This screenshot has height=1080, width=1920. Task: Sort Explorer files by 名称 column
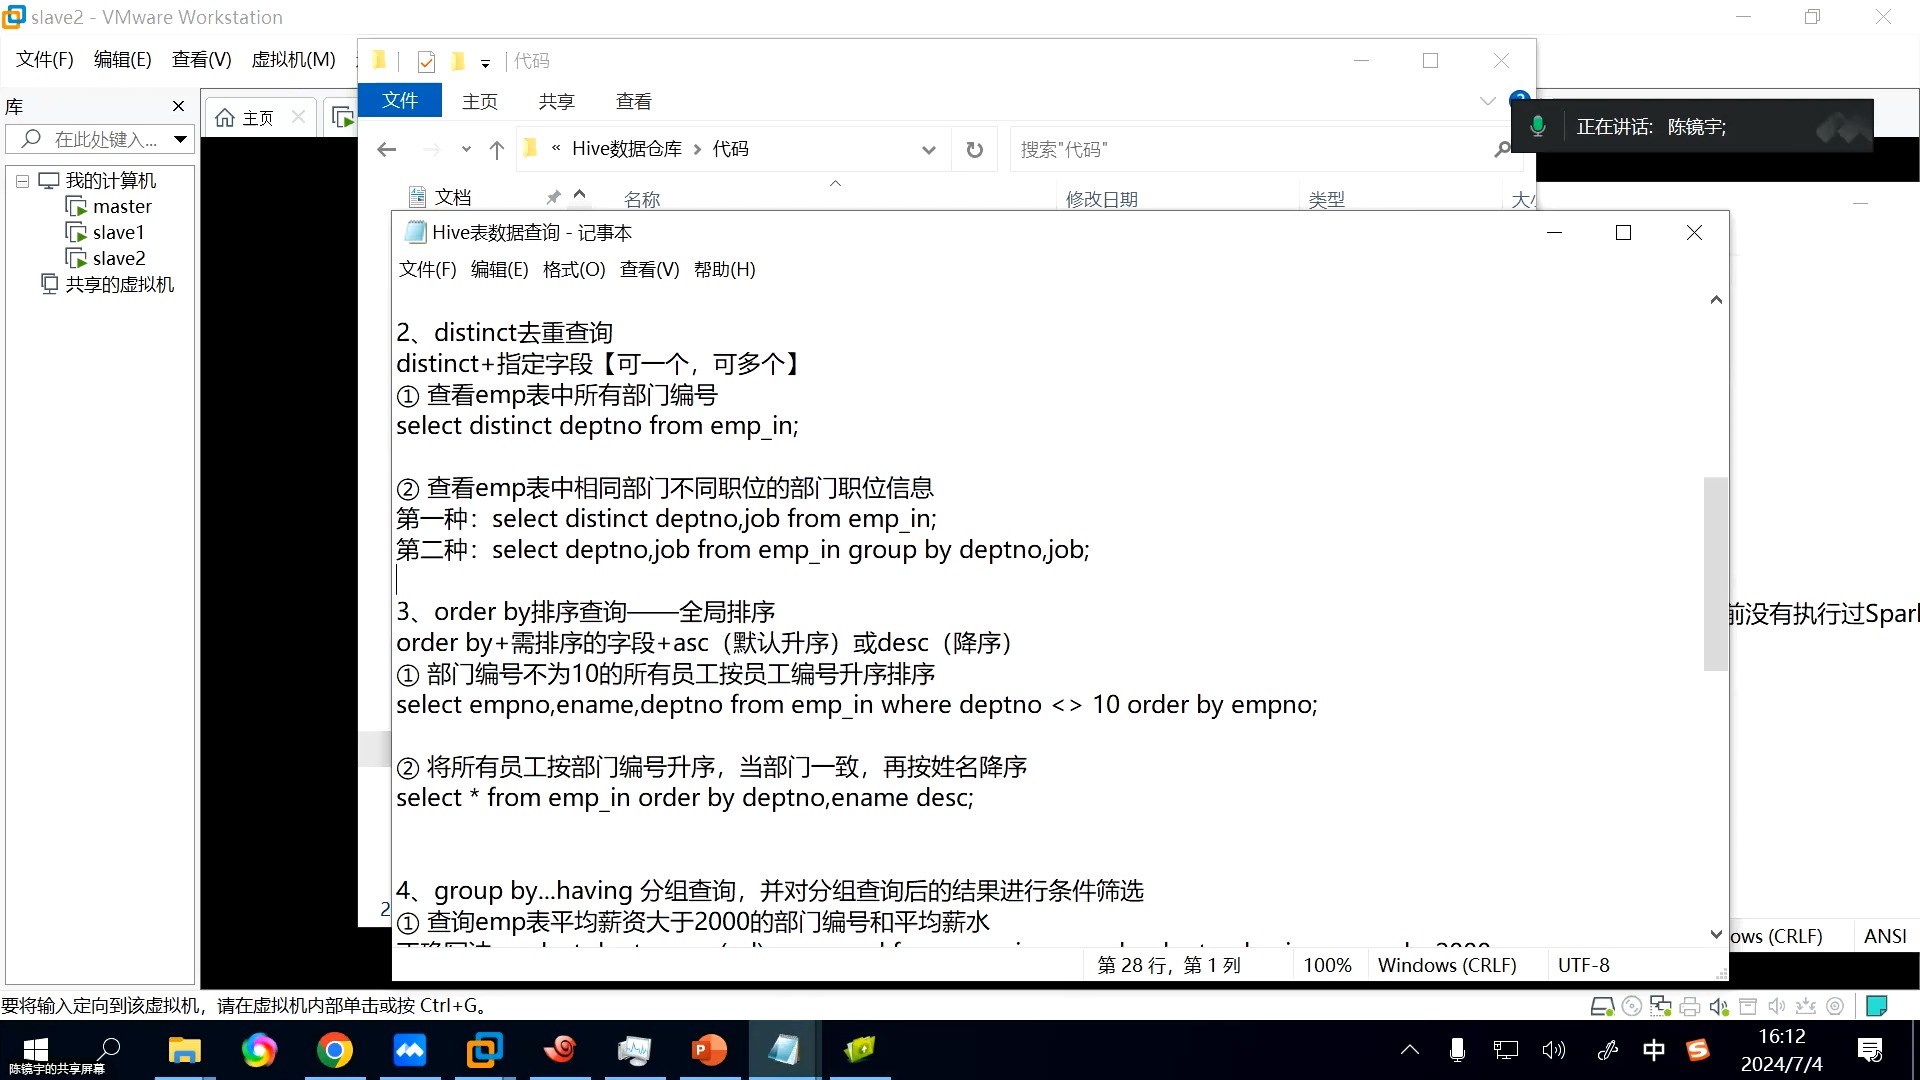(x=642, y=199)
